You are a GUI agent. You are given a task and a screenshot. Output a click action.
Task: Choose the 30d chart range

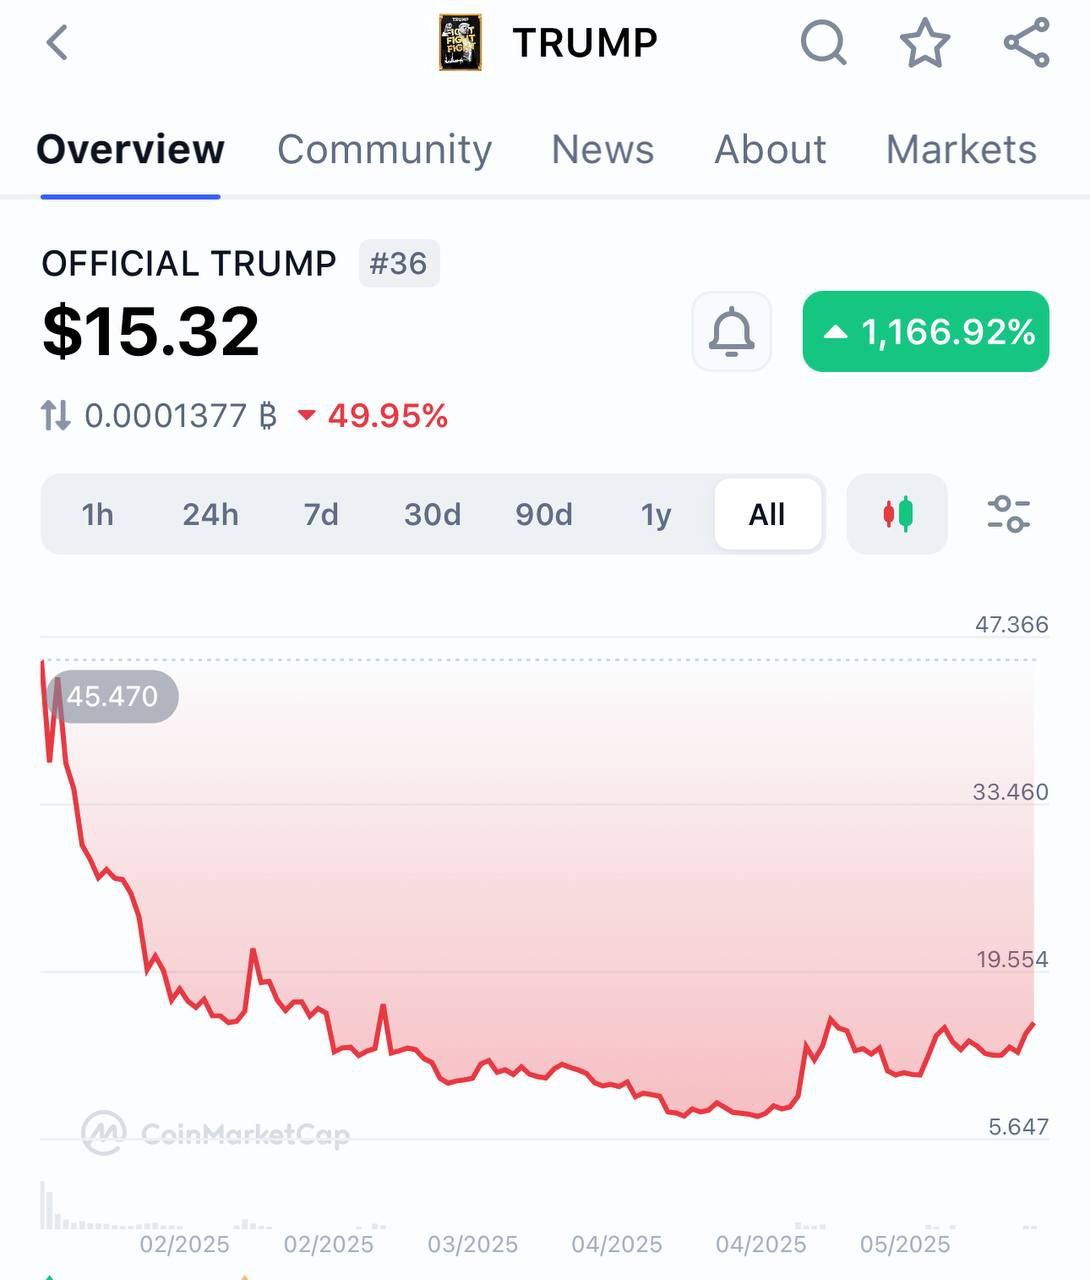pyautogui.click(x=432, y=514)
